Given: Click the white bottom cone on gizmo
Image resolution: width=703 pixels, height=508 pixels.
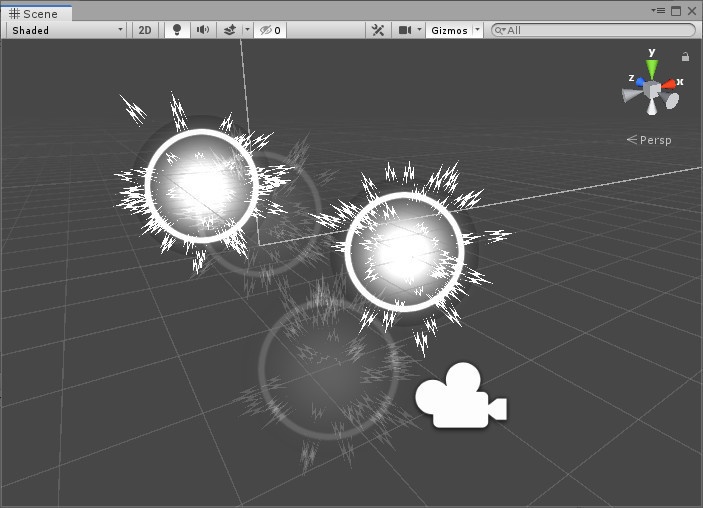Looking at the screenshot, I should click(x=652, y=107).
